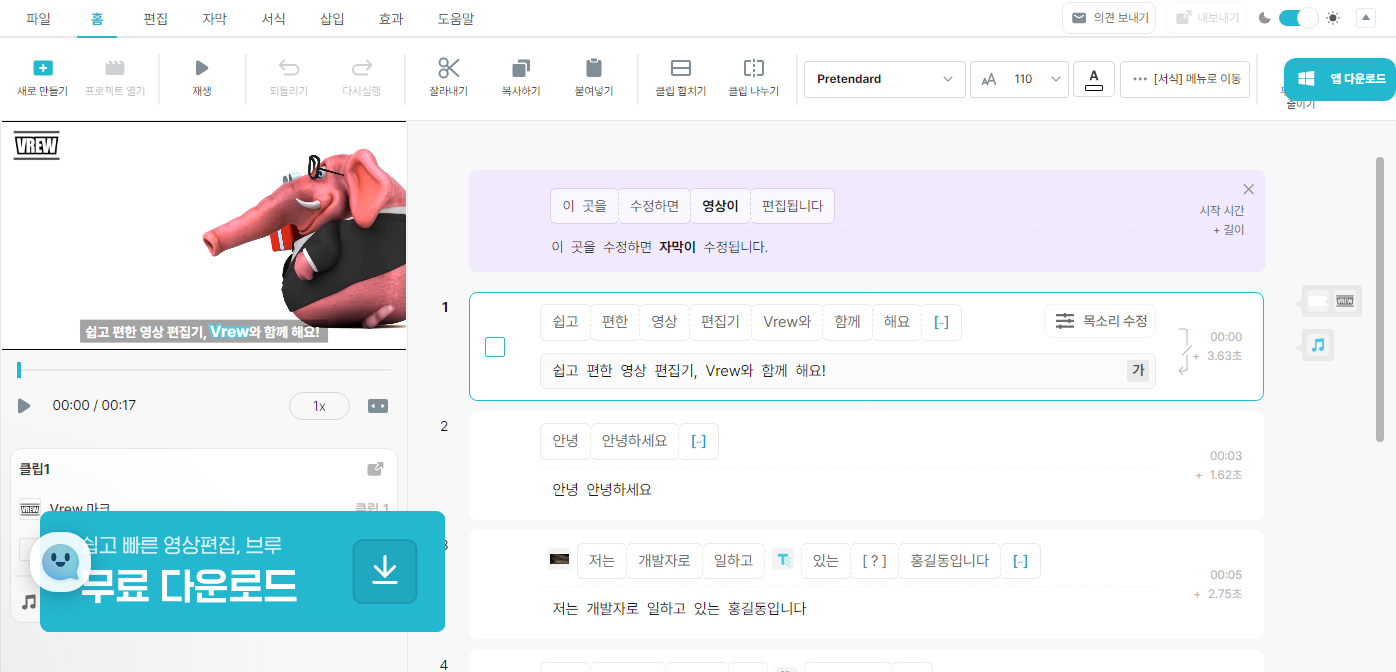
Task: Open the 1x playback speed selector
Action: click(x=319, y=406)
